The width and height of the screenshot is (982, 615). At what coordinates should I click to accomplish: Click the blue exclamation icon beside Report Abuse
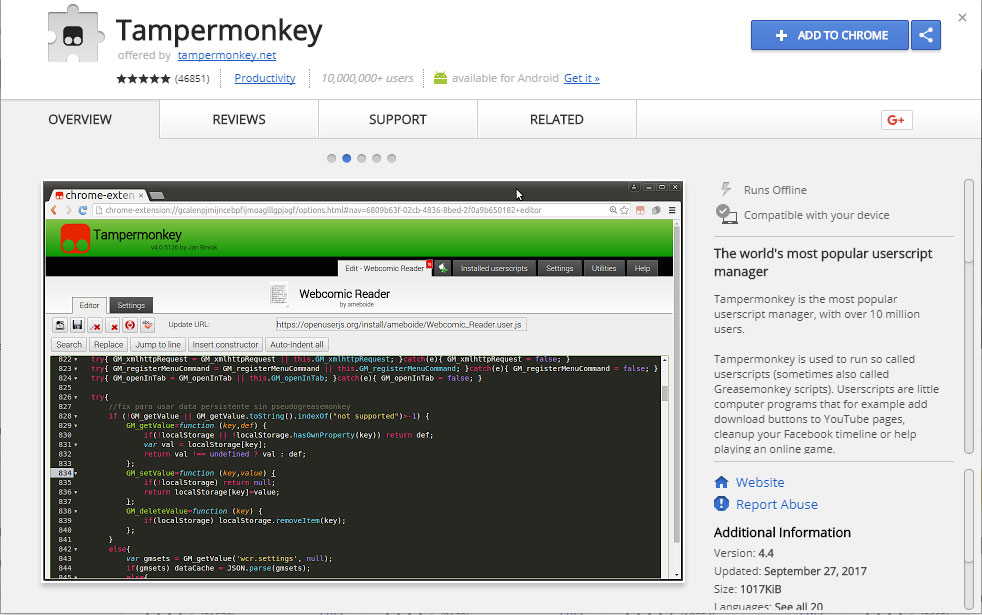pos(721,504)
